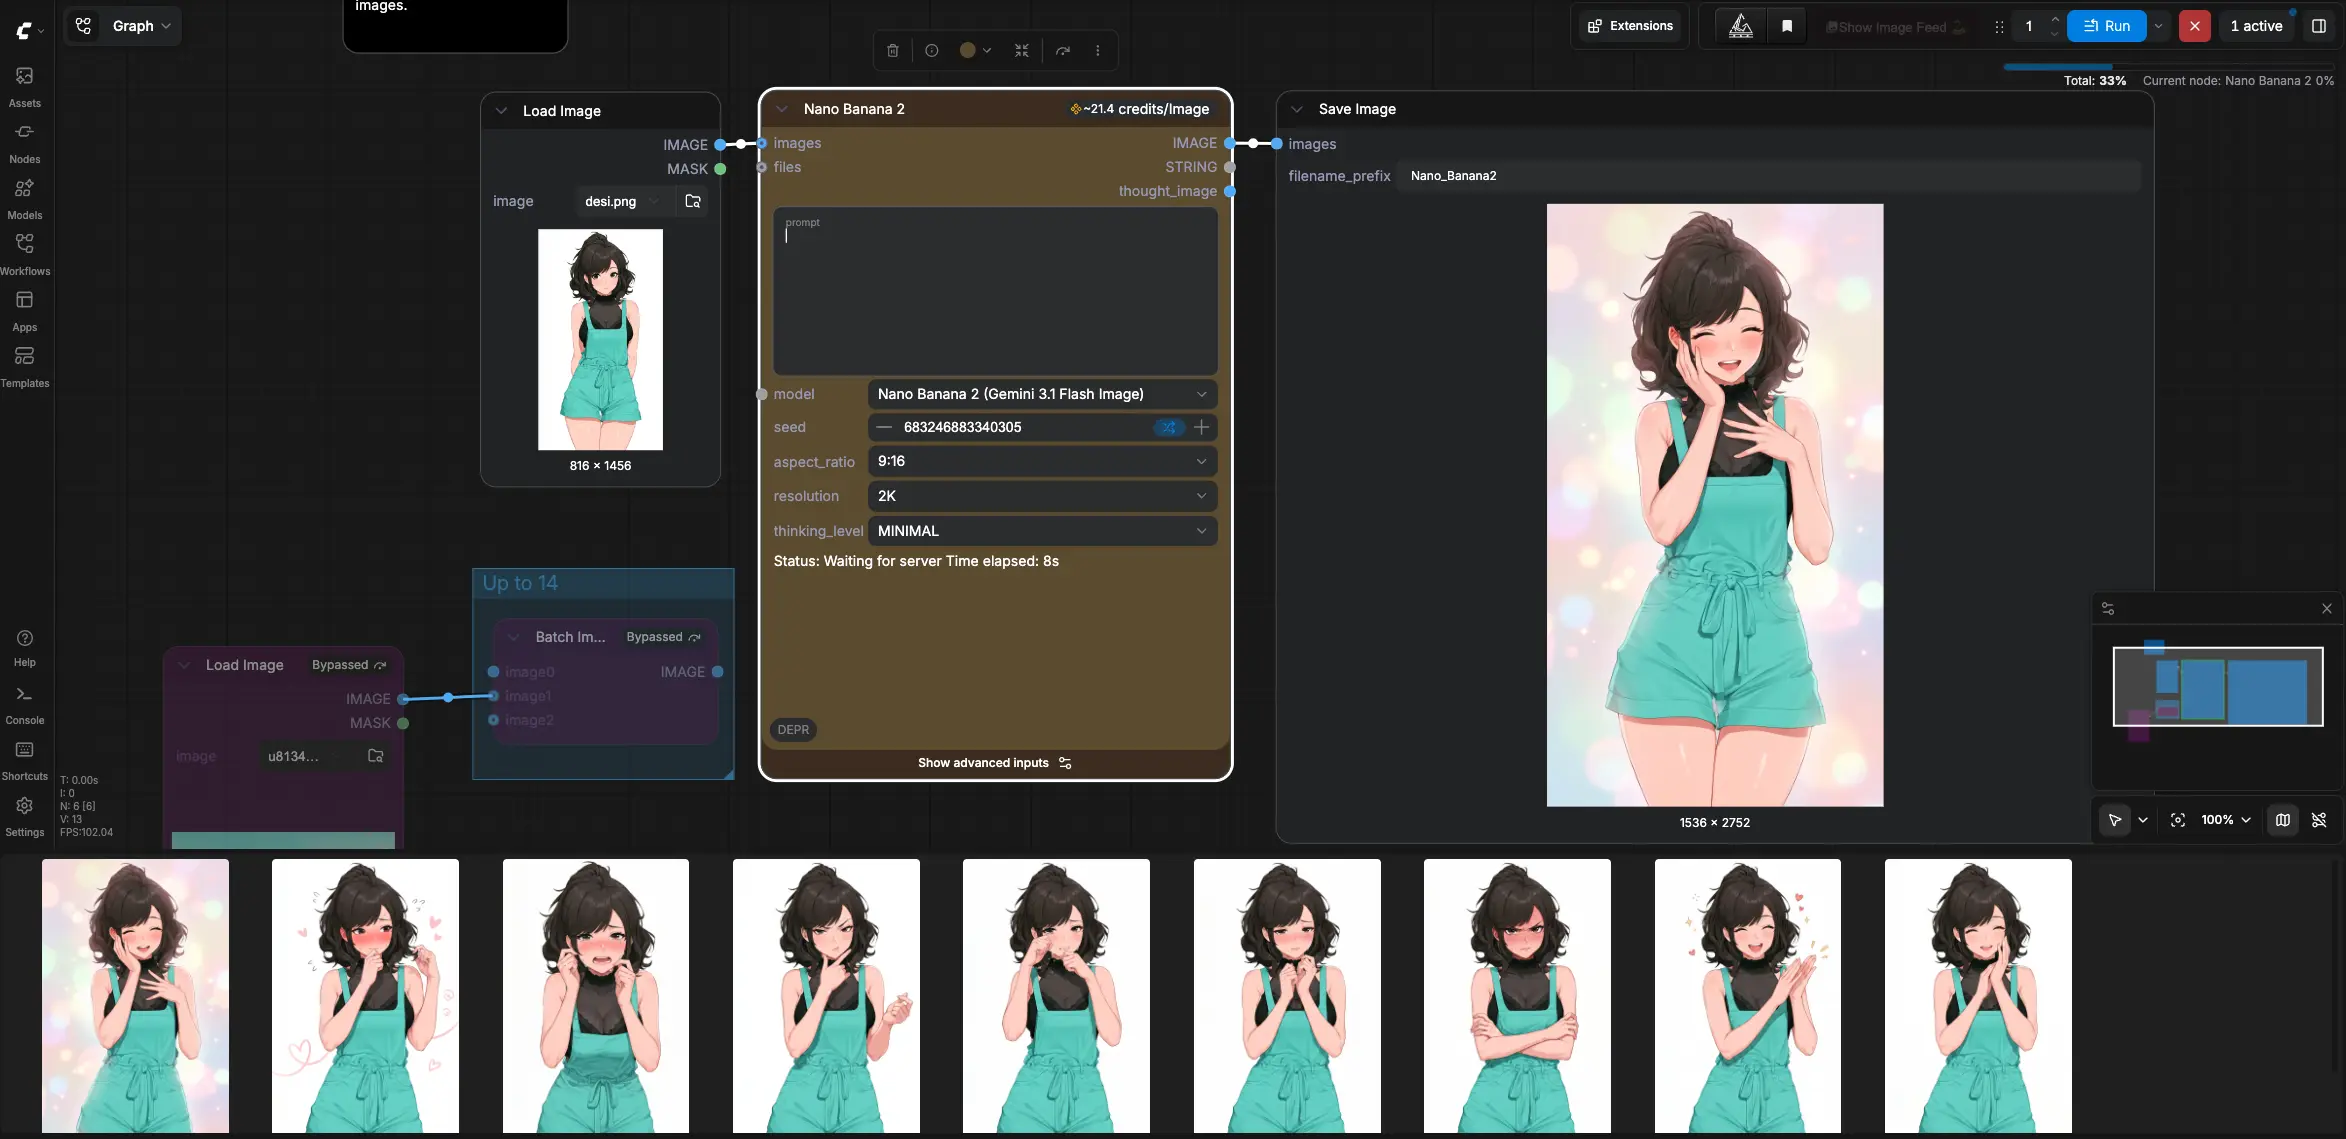The image size is (2346, 1139).
Task: Open the Workflows sidebar panel
Action: click(x=25, y=254)
